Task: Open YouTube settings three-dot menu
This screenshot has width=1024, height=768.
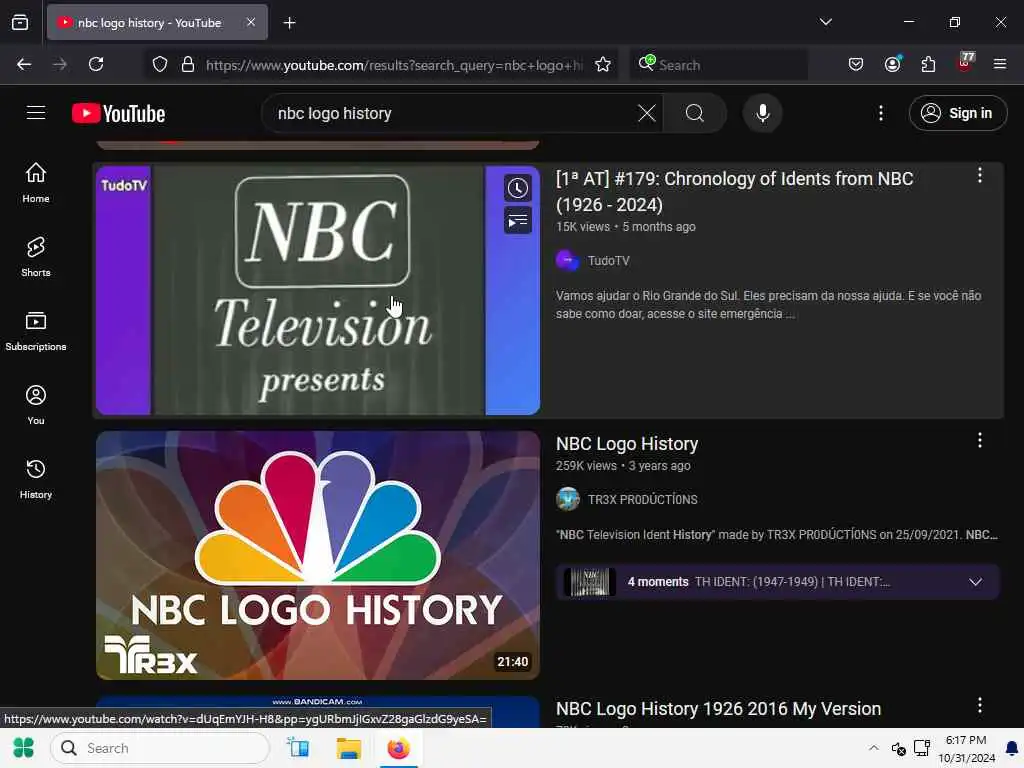Action: 881,113
